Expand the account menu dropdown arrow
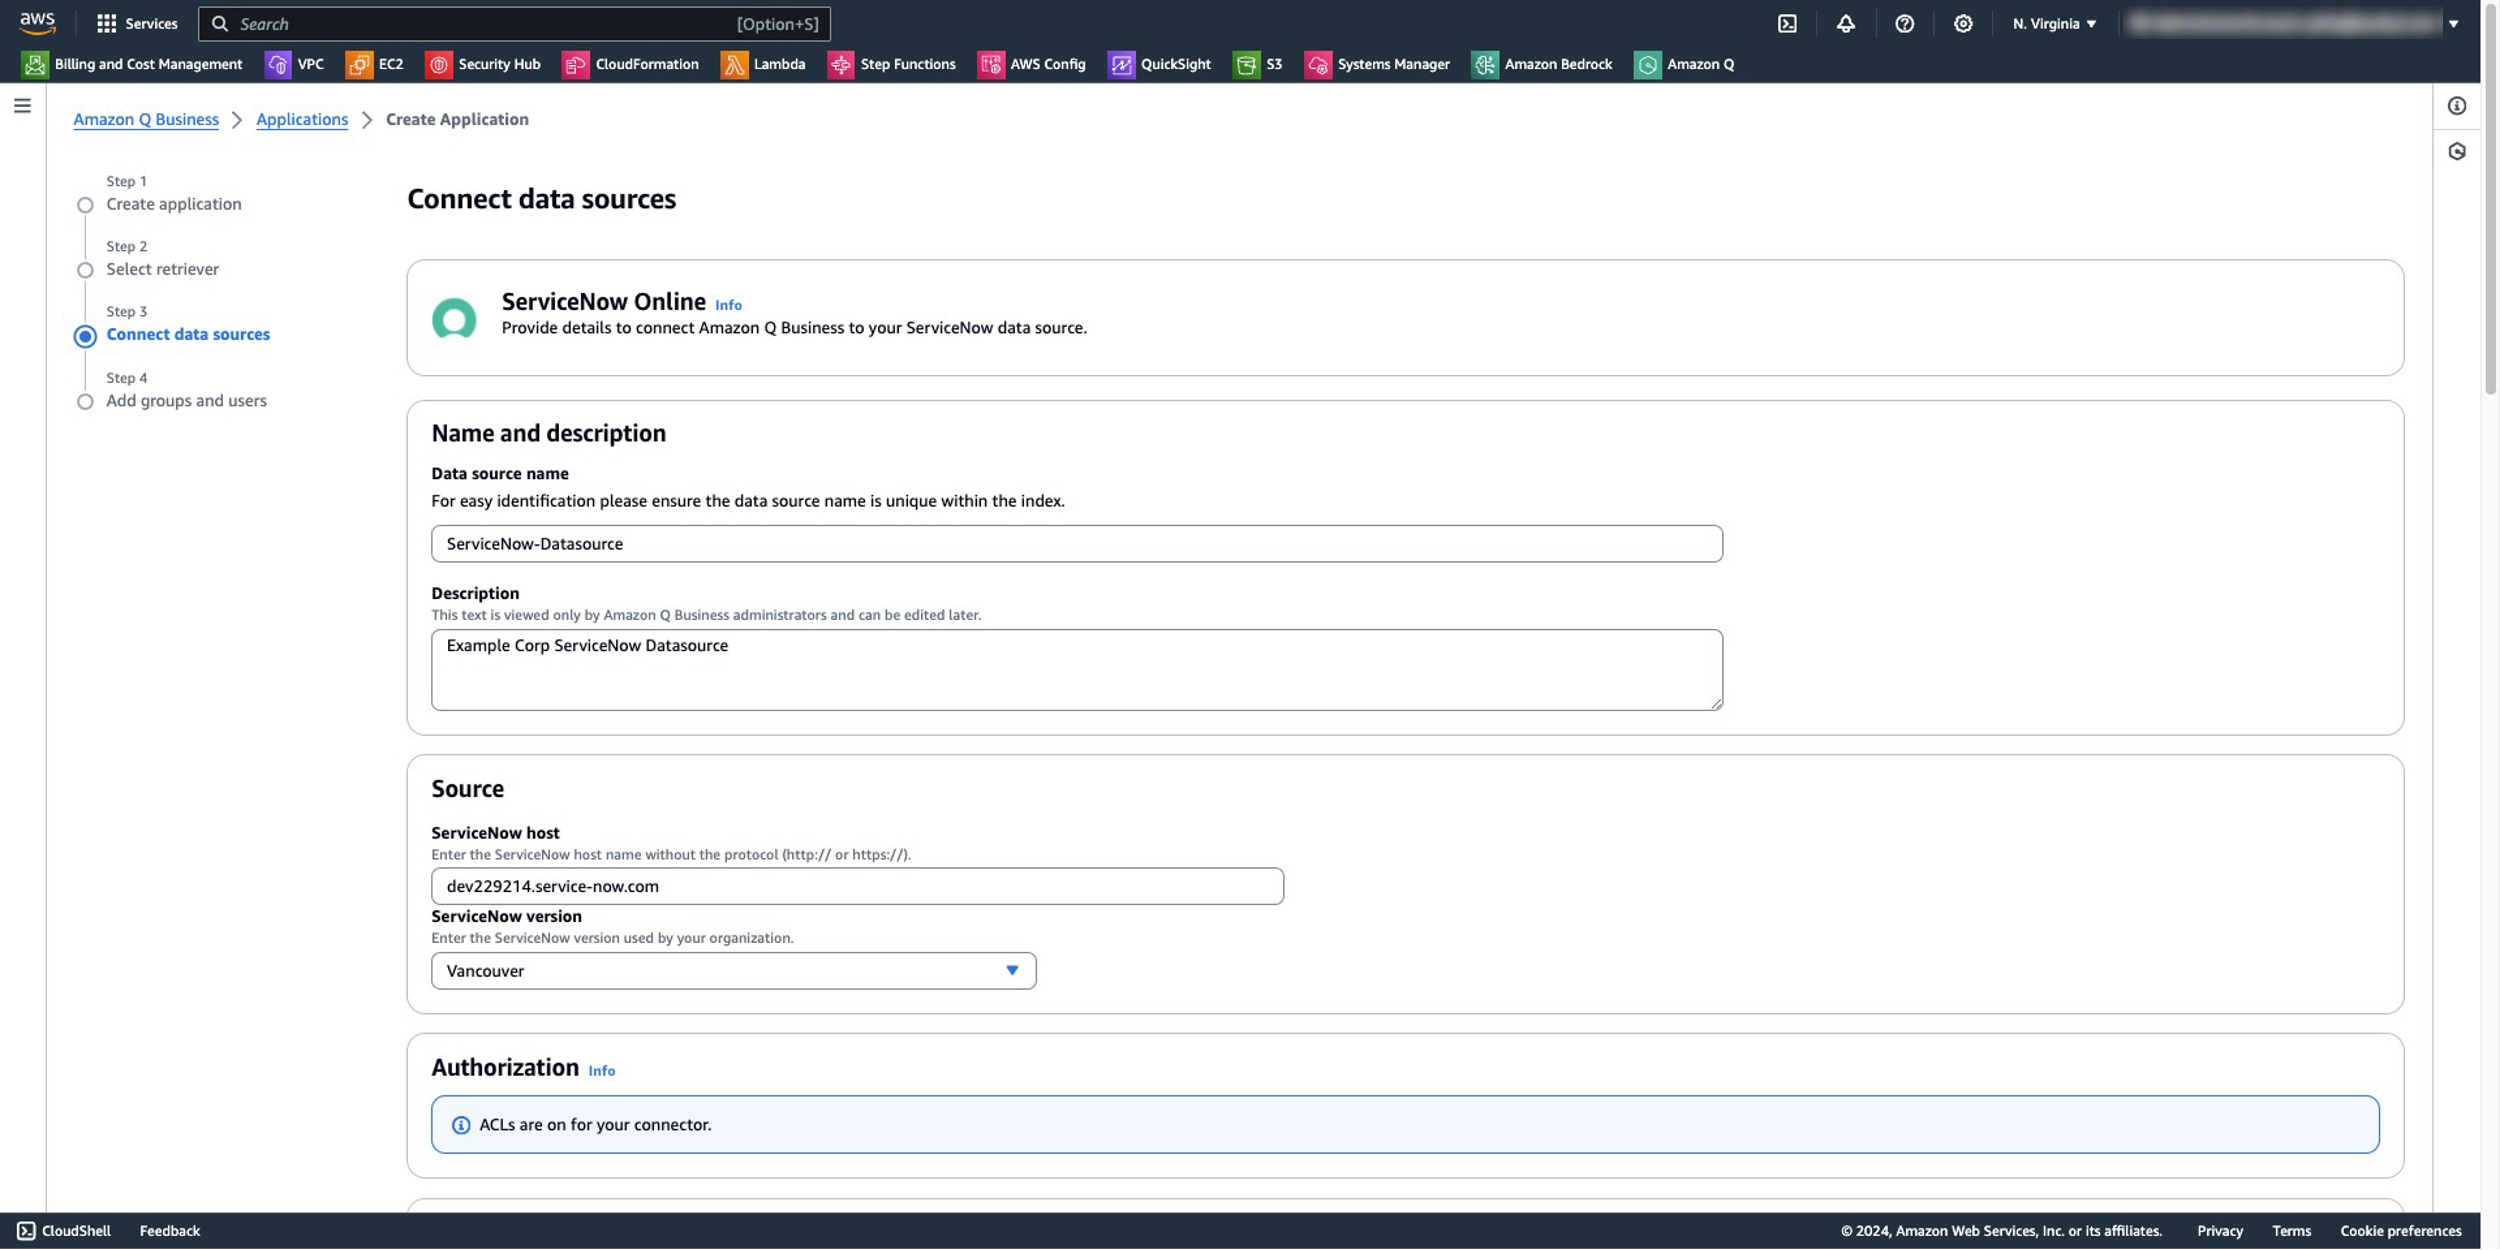The height and width of the screenshot is (1250, 2500). pos(2453,24)
